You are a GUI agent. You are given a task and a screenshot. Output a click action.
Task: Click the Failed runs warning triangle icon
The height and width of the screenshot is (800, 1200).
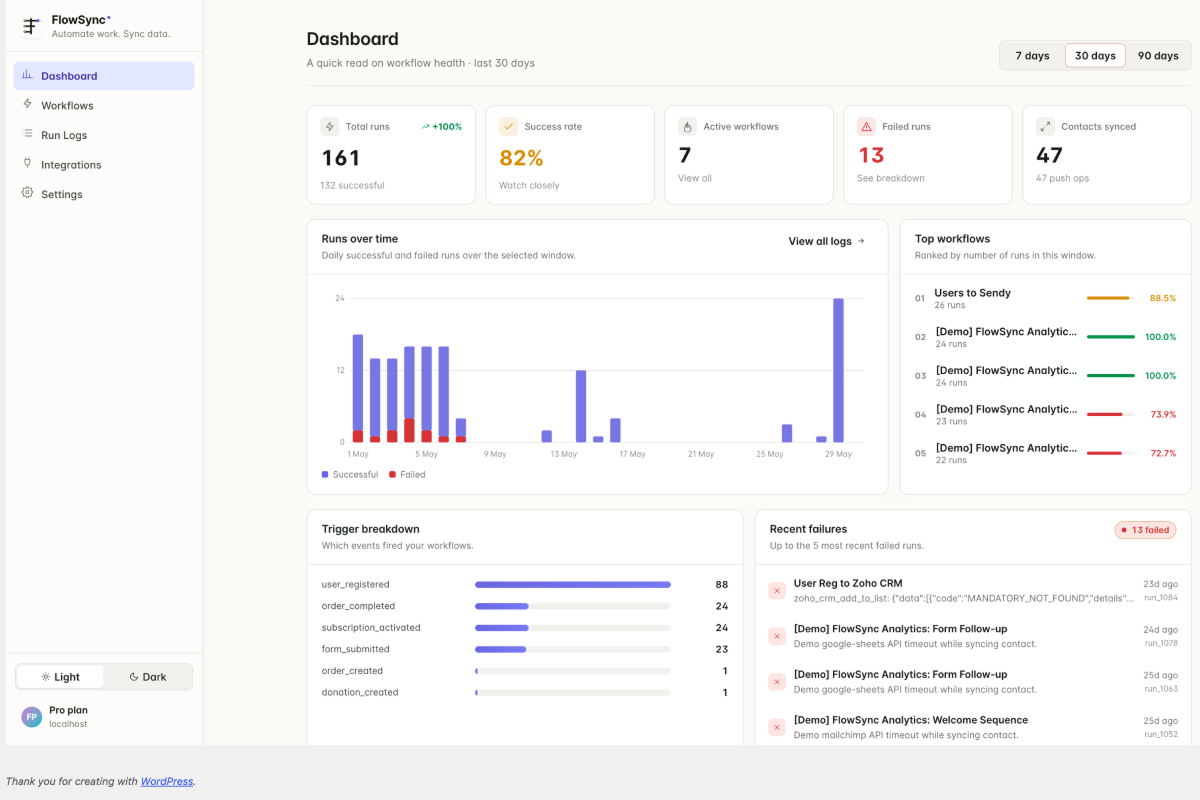866,127
